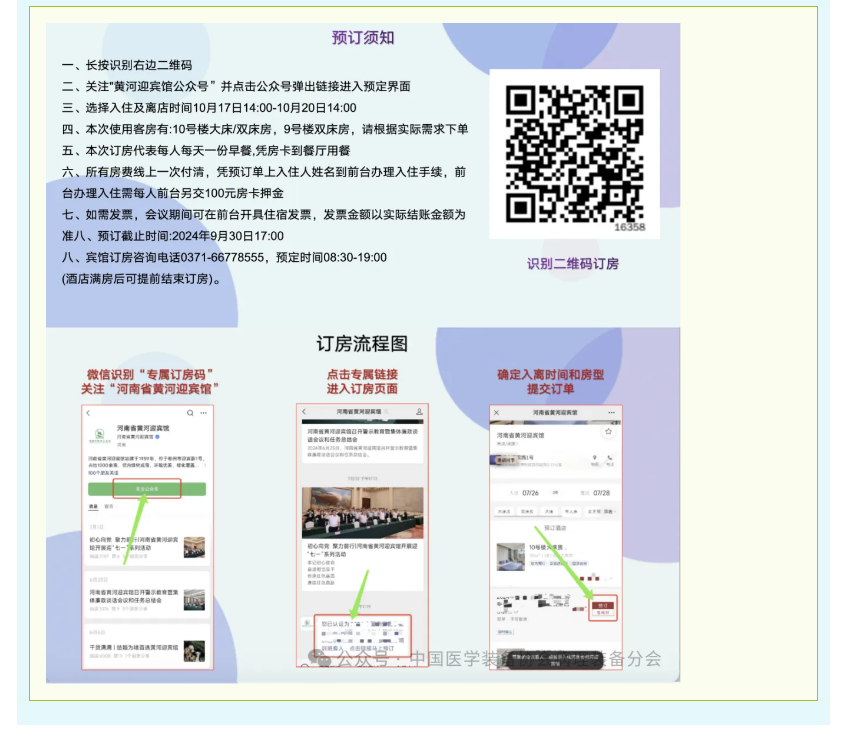The height and width of the screenshot is (743, 847).
Task: Select the 服务 tab in left phone
Action: [109, 507]
